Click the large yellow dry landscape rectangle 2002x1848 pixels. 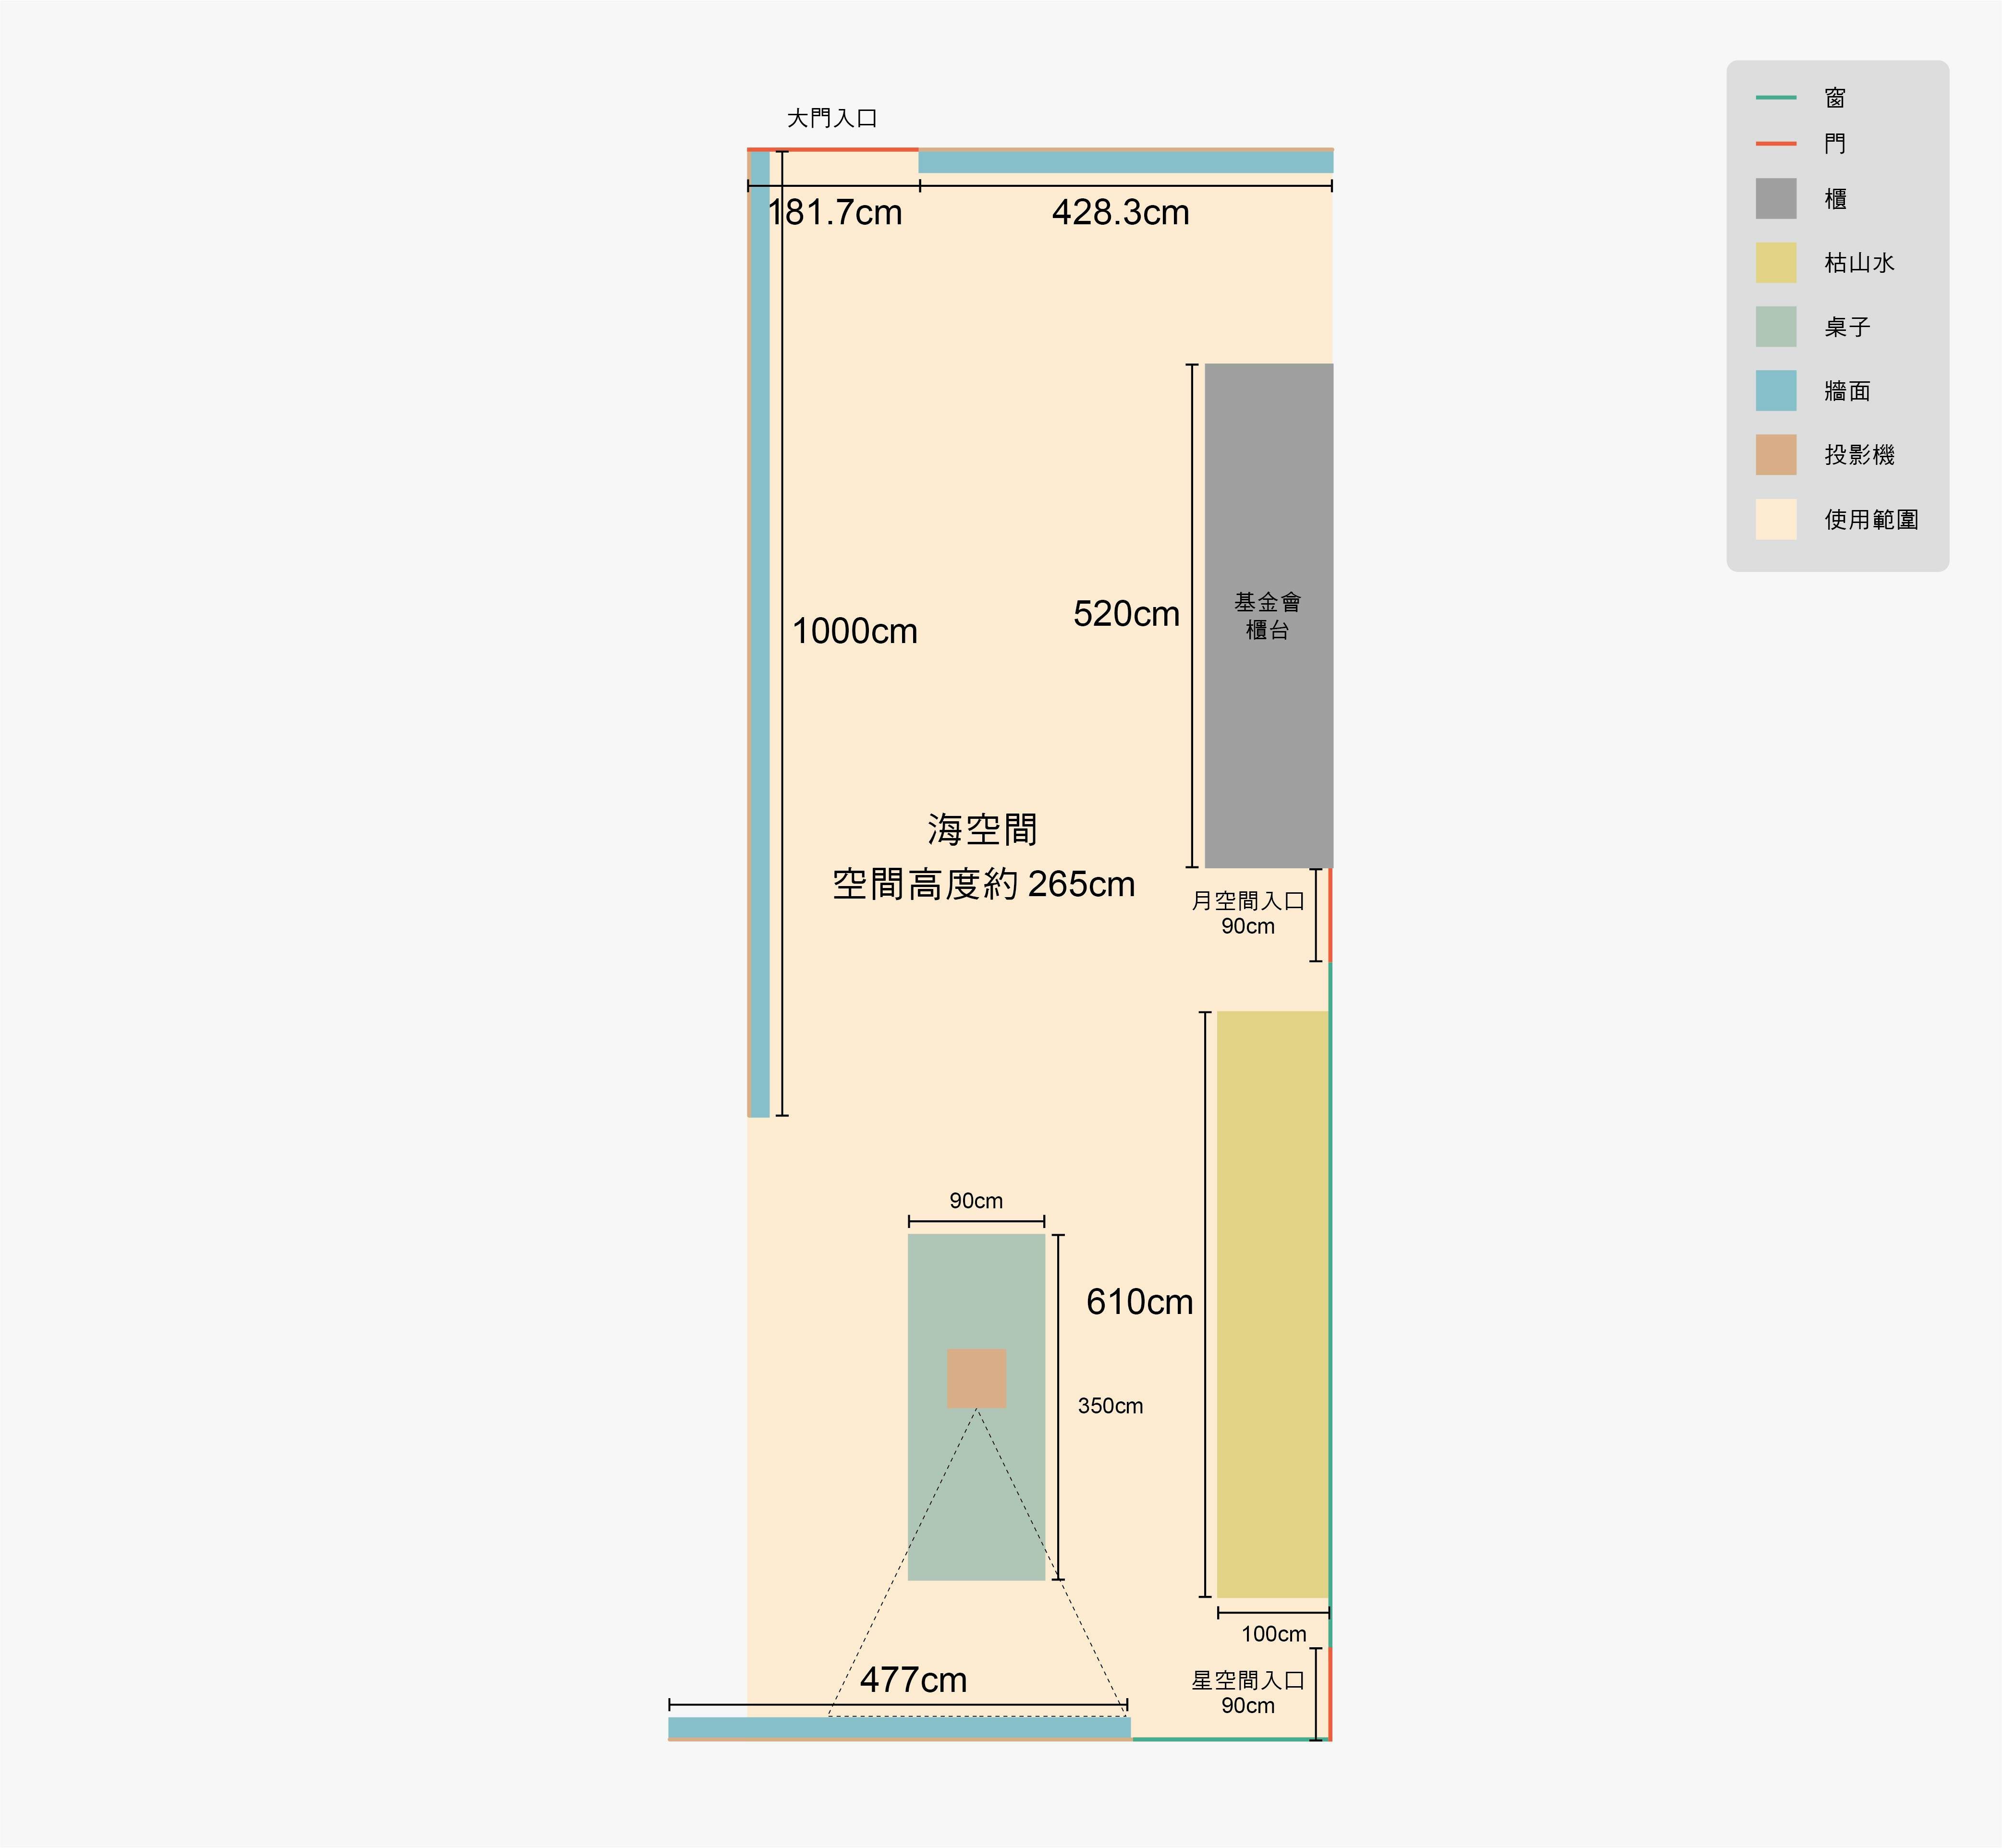1272,1303
